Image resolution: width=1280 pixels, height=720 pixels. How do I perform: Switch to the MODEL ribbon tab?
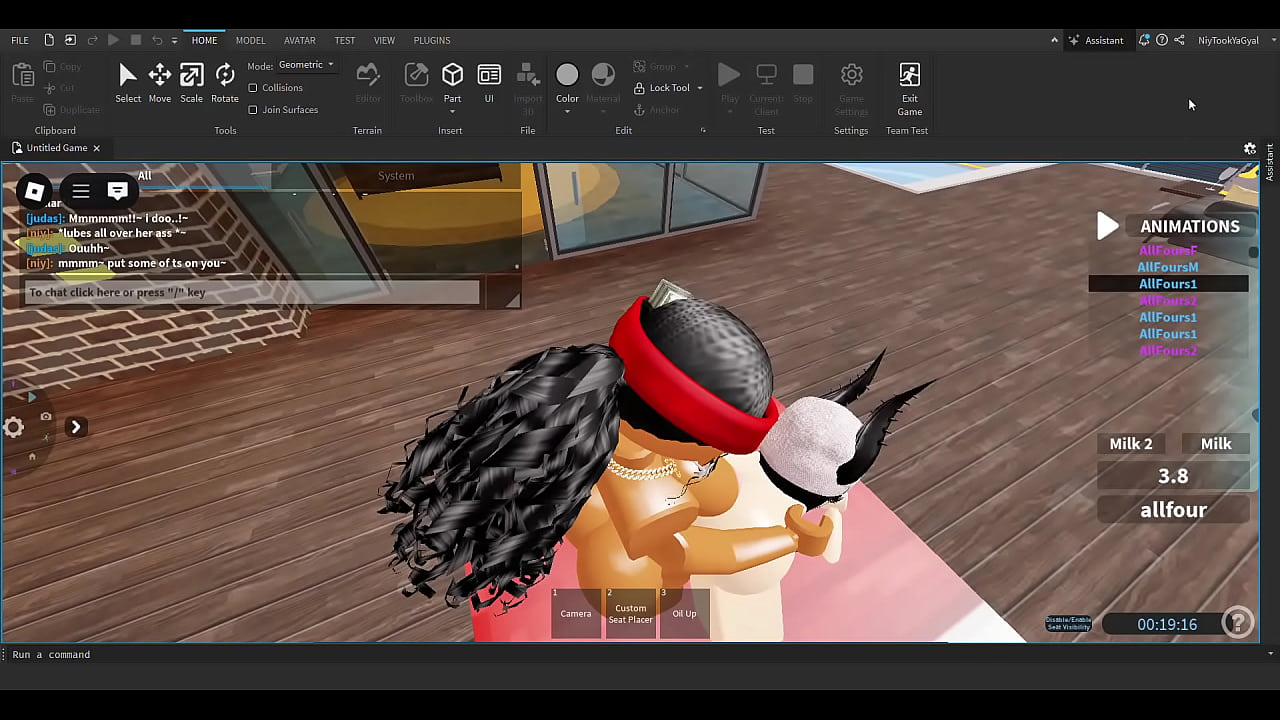(250, 40)
